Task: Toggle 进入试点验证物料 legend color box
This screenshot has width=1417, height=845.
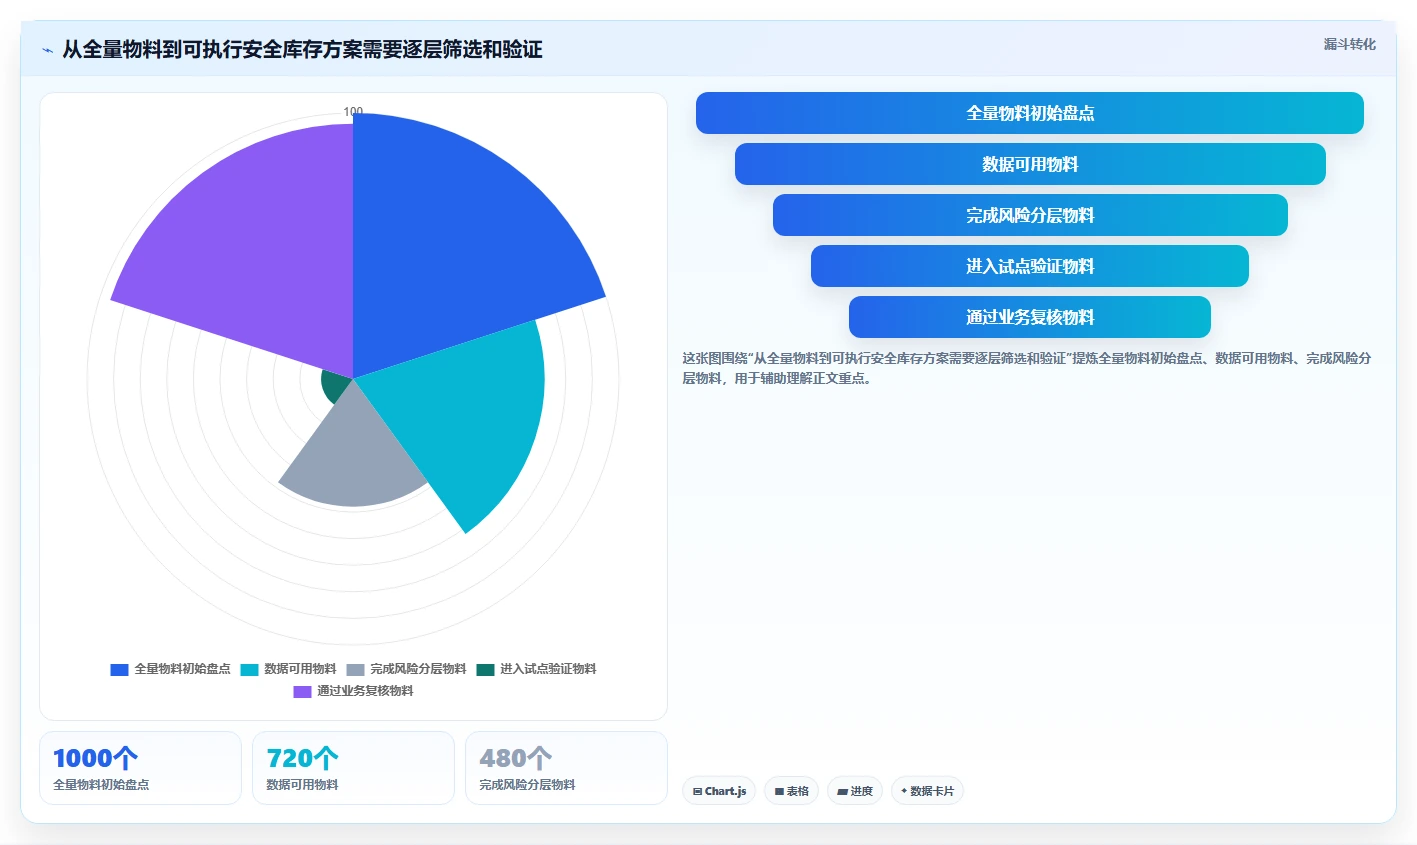Action: coord(485,669)
